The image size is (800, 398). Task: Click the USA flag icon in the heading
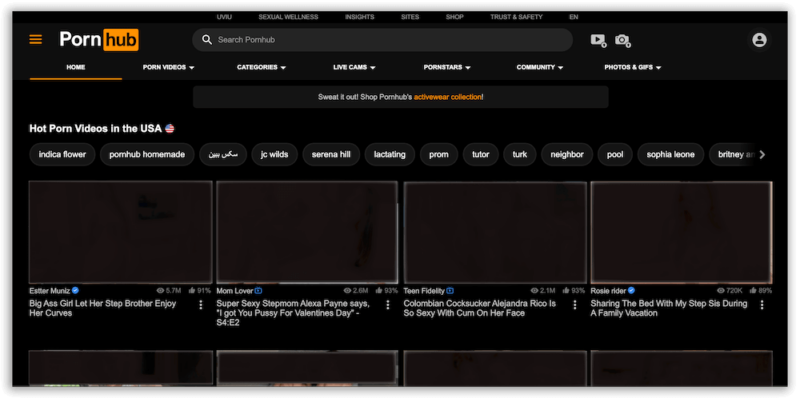click(170, 129)
